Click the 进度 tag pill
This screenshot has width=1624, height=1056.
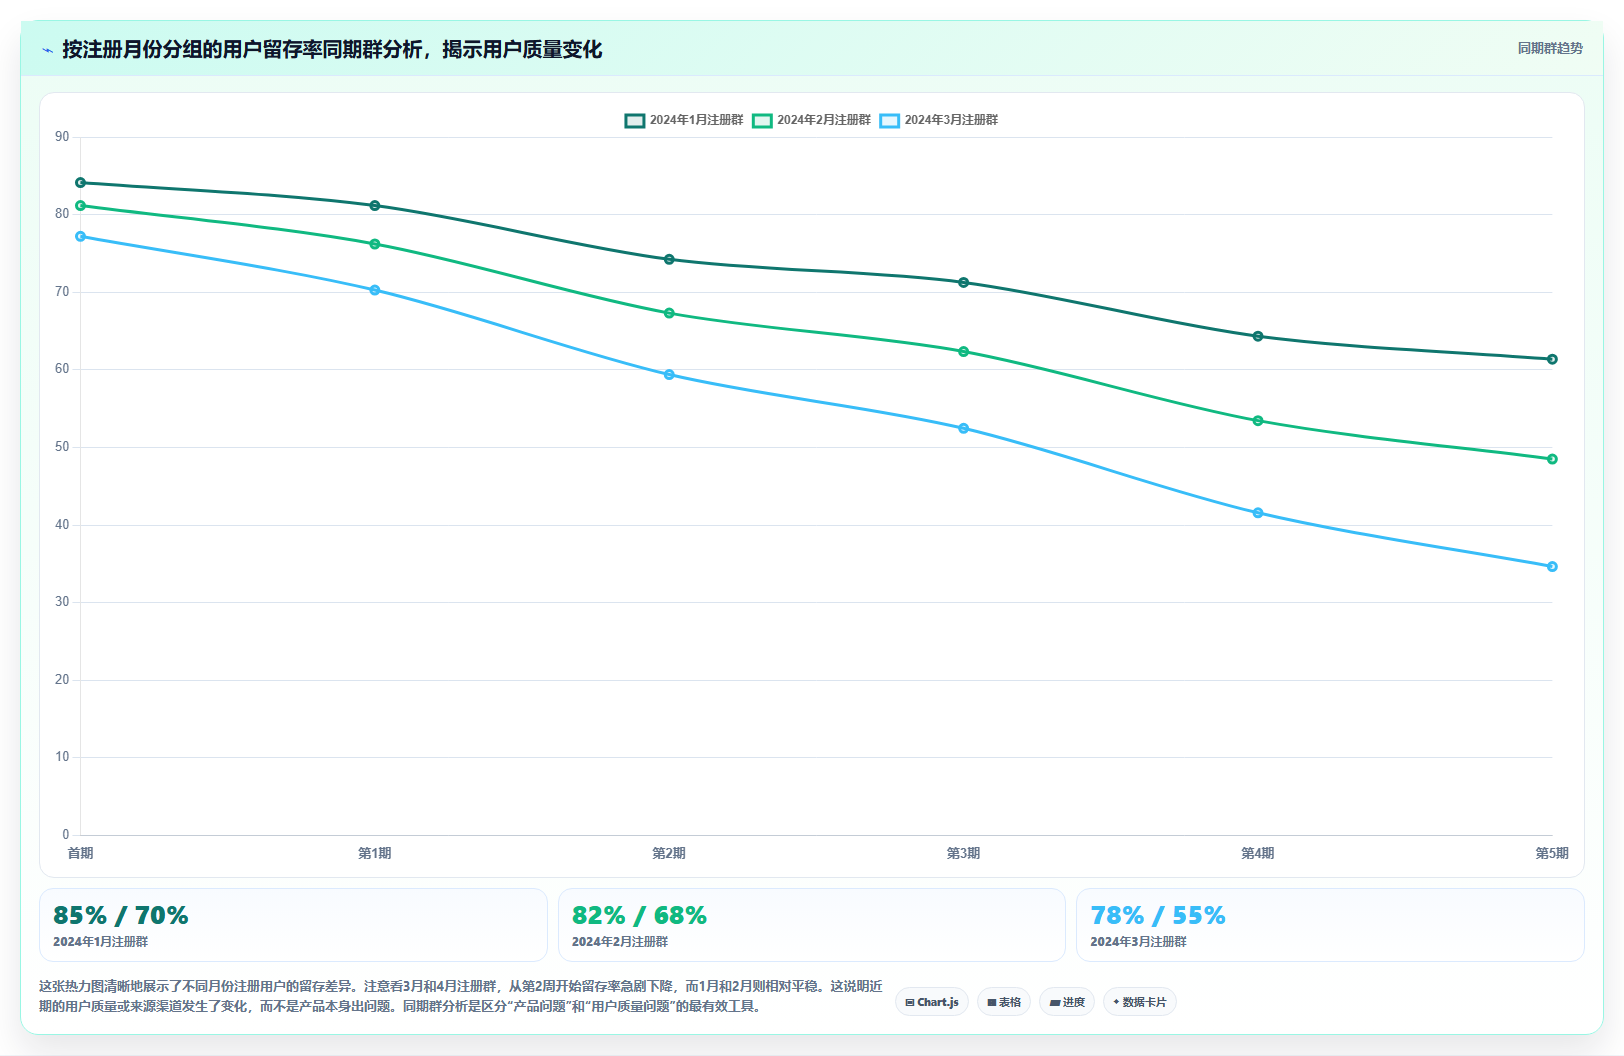1067,1002
